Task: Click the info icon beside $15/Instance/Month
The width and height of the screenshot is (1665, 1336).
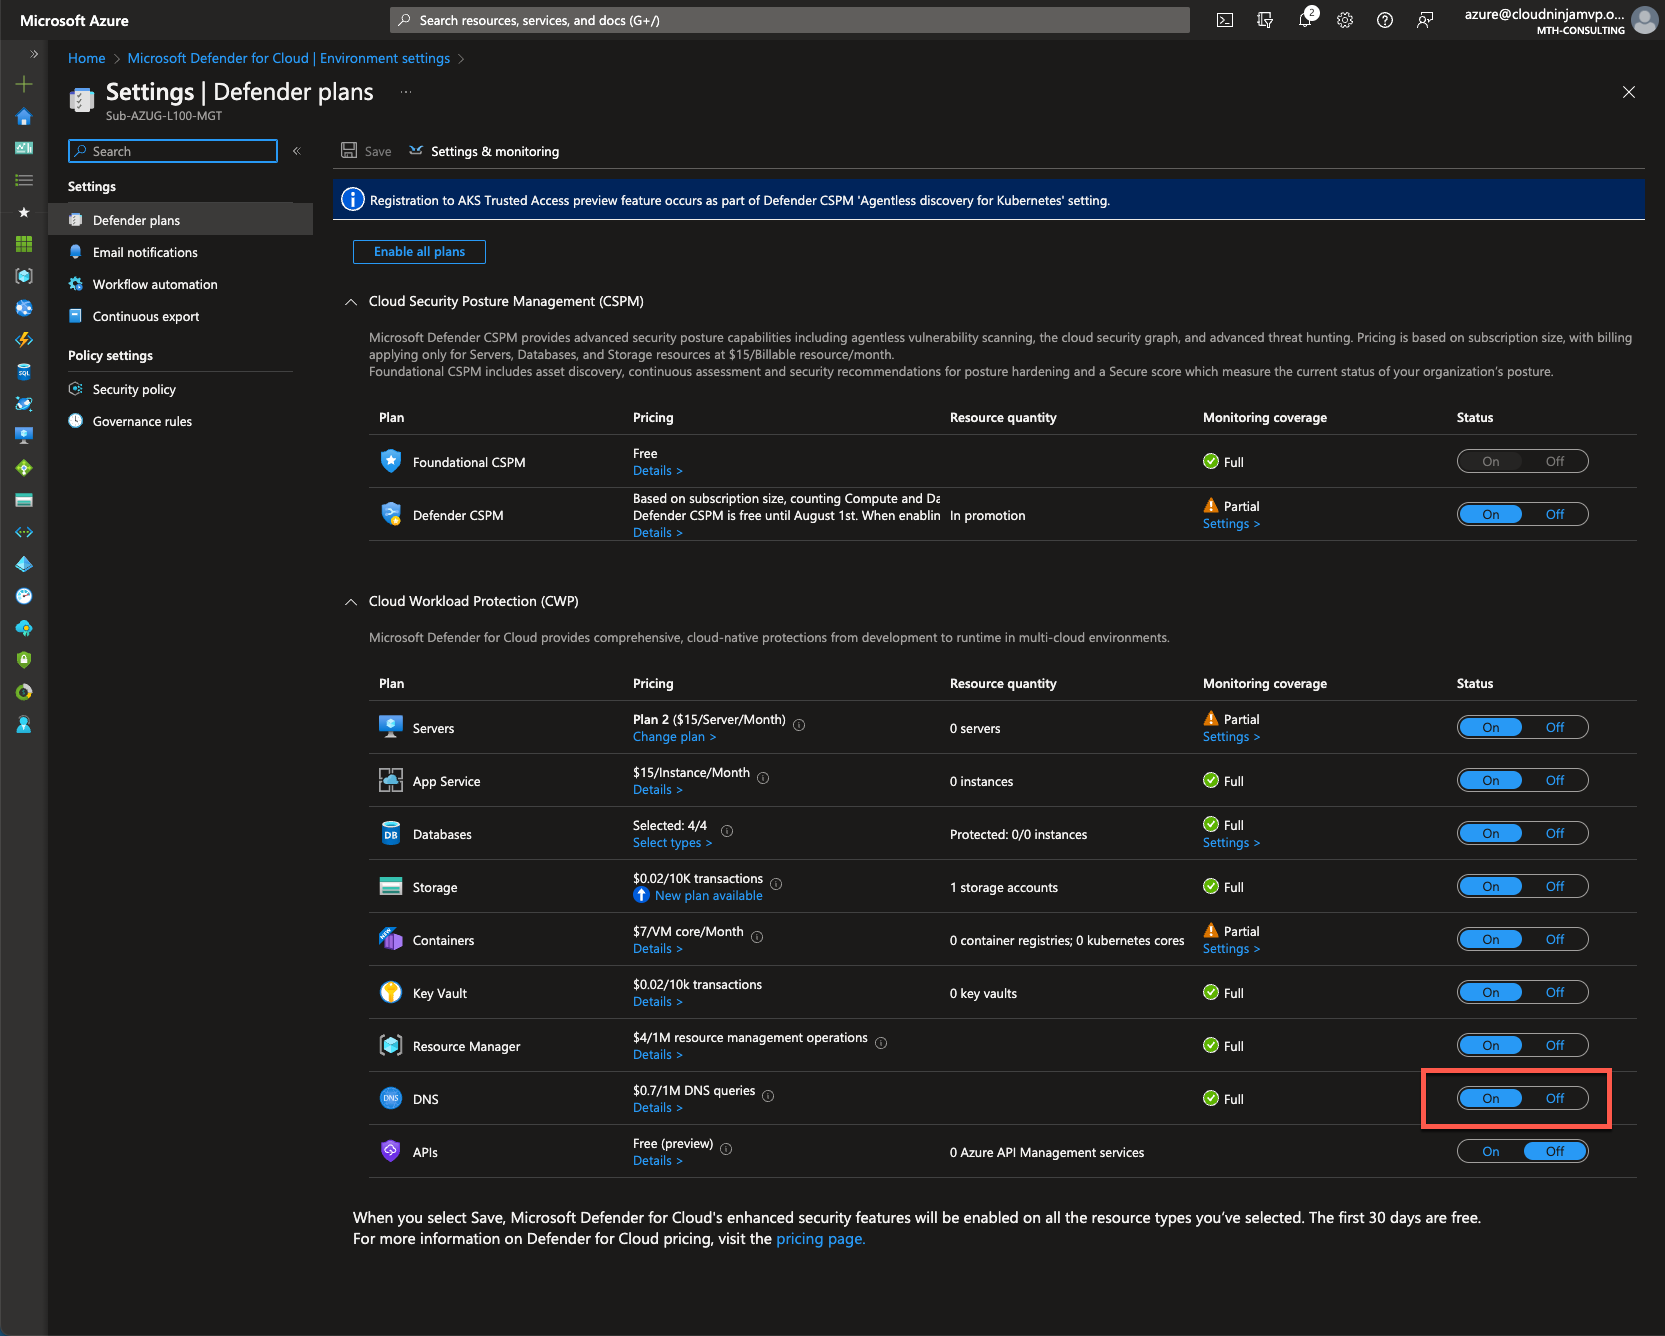Action: coord(763,778)
